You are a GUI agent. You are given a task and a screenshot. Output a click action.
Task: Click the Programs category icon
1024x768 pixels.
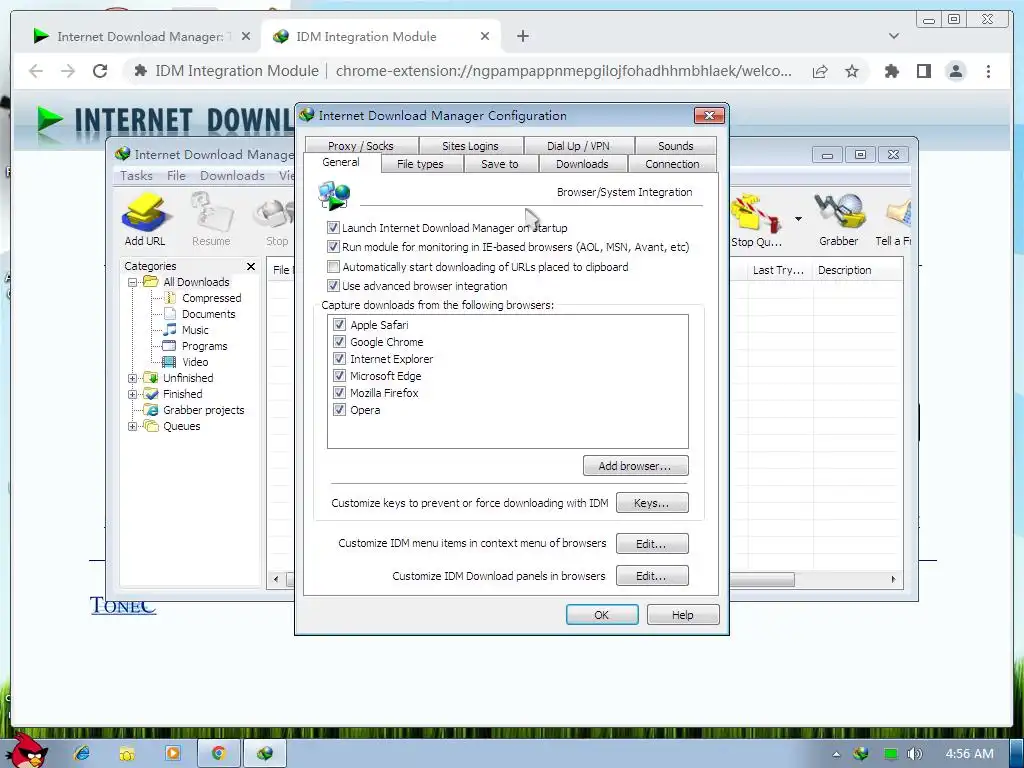coord(169,346)
